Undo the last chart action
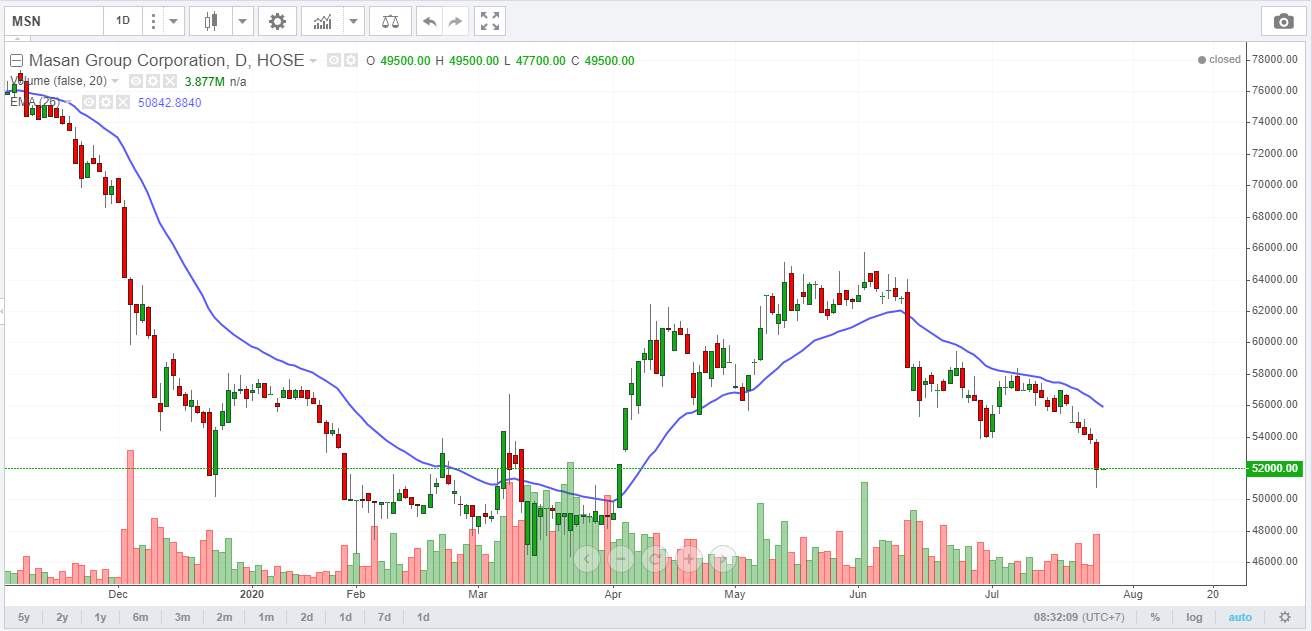The image size is (1312, 631). 429,20
